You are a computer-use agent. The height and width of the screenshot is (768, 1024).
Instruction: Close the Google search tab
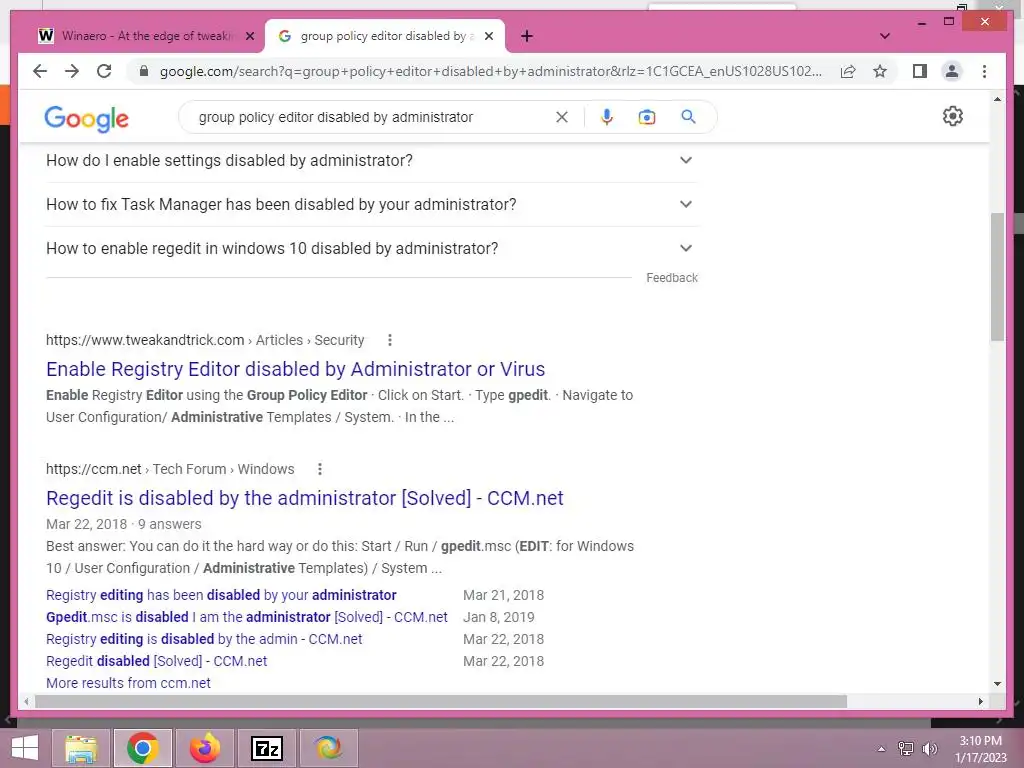coord(488,36)
